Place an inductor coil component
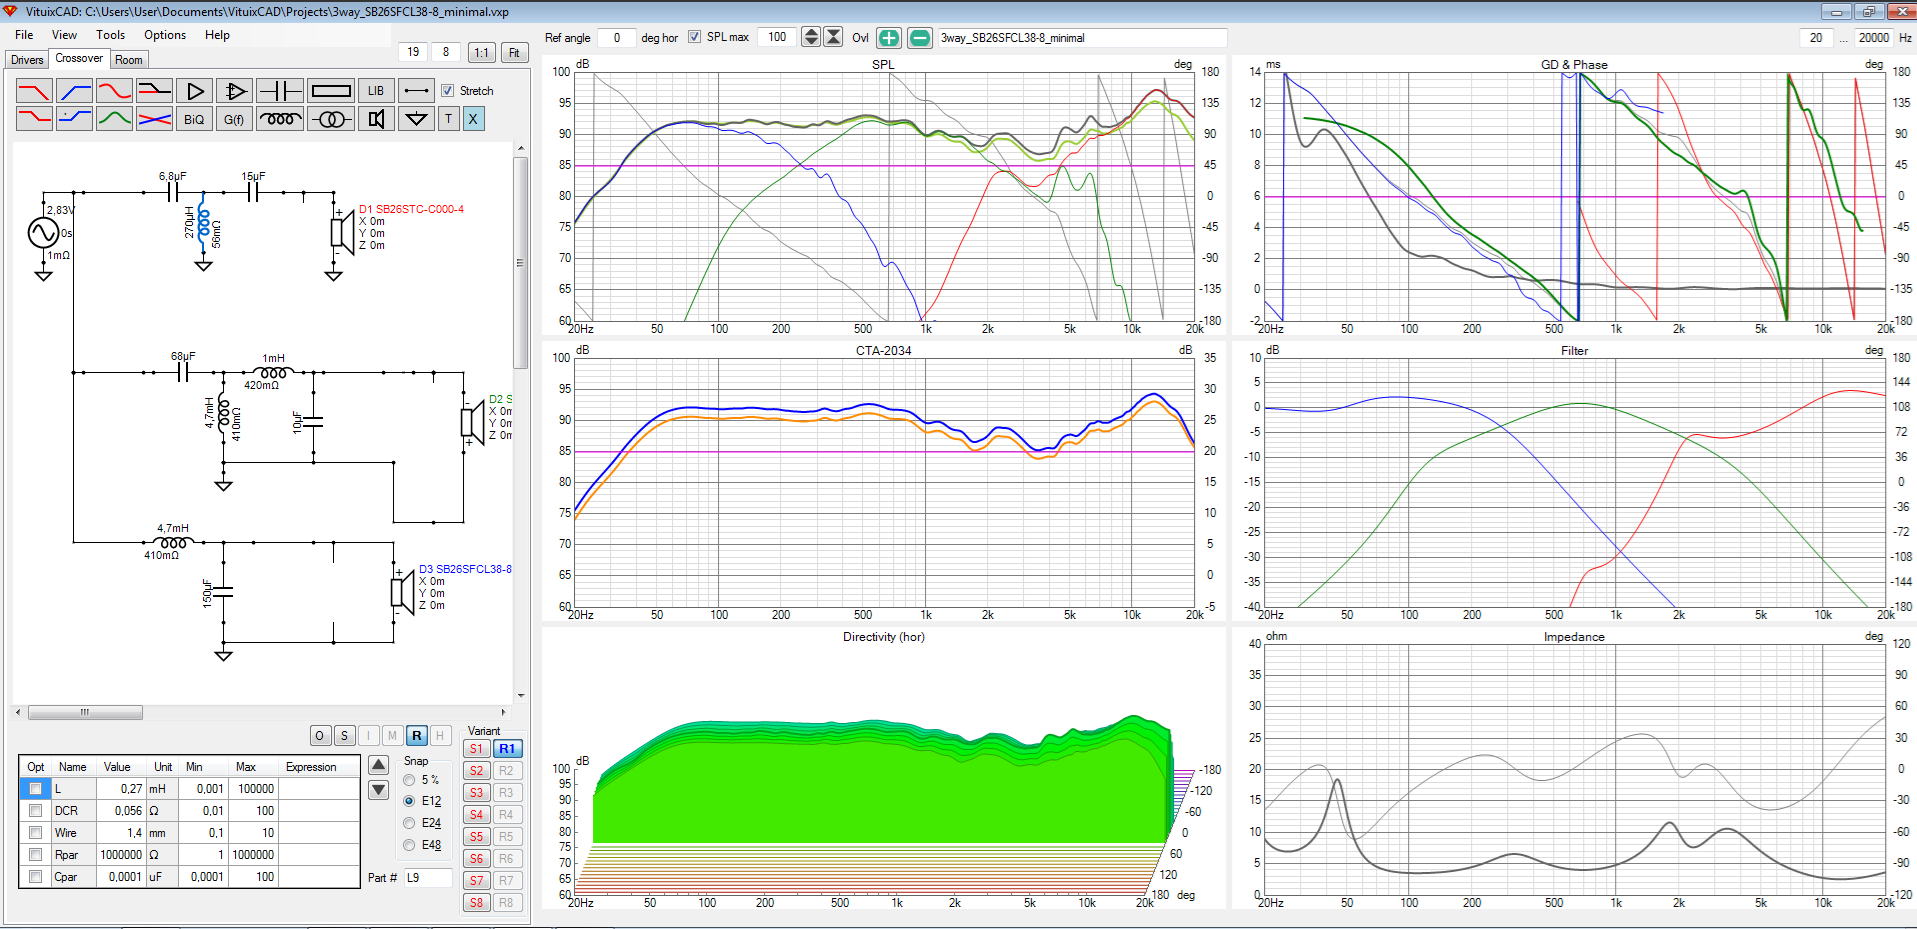The image size is (1917, 929). click(280, 119)
